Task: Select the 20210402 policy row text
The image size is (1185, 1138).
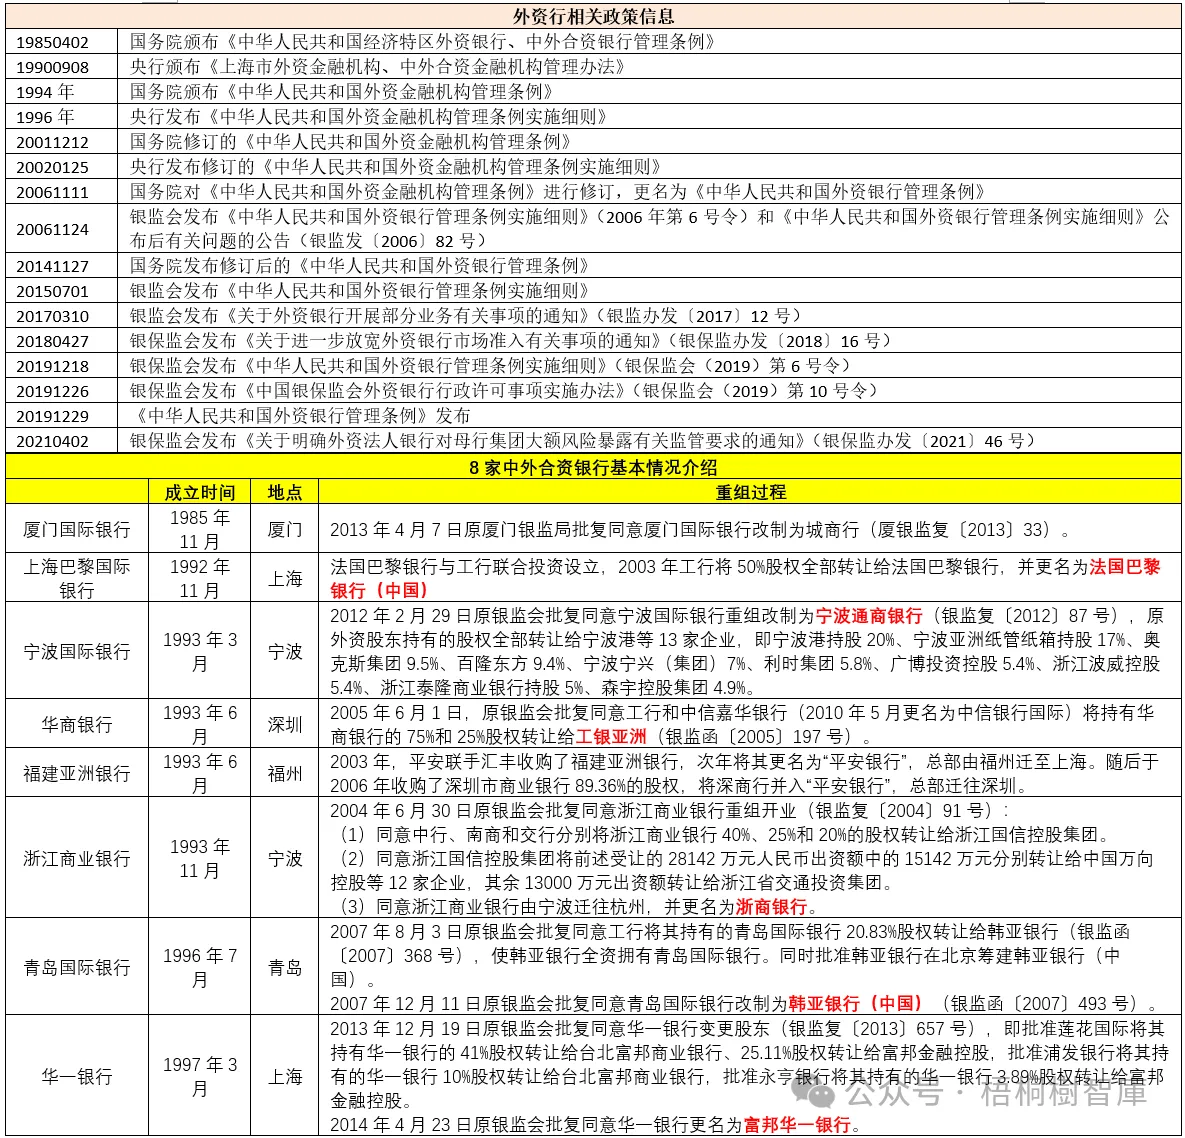Action: (582, 440)
